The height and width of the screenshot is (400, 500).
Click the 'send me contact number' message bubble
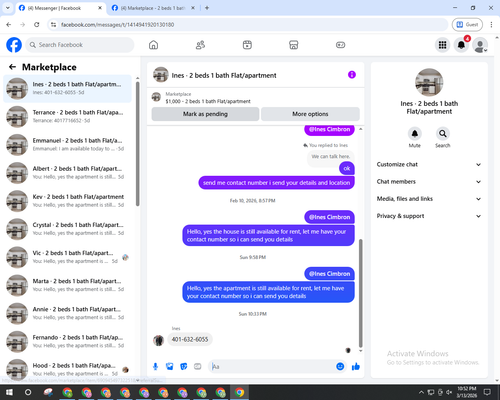(276, 183)
